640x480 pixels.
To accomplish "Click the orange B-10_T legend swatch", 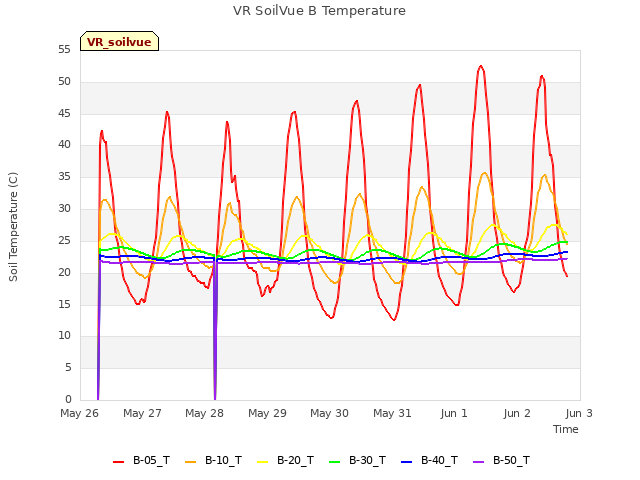I will click(191, 462).
